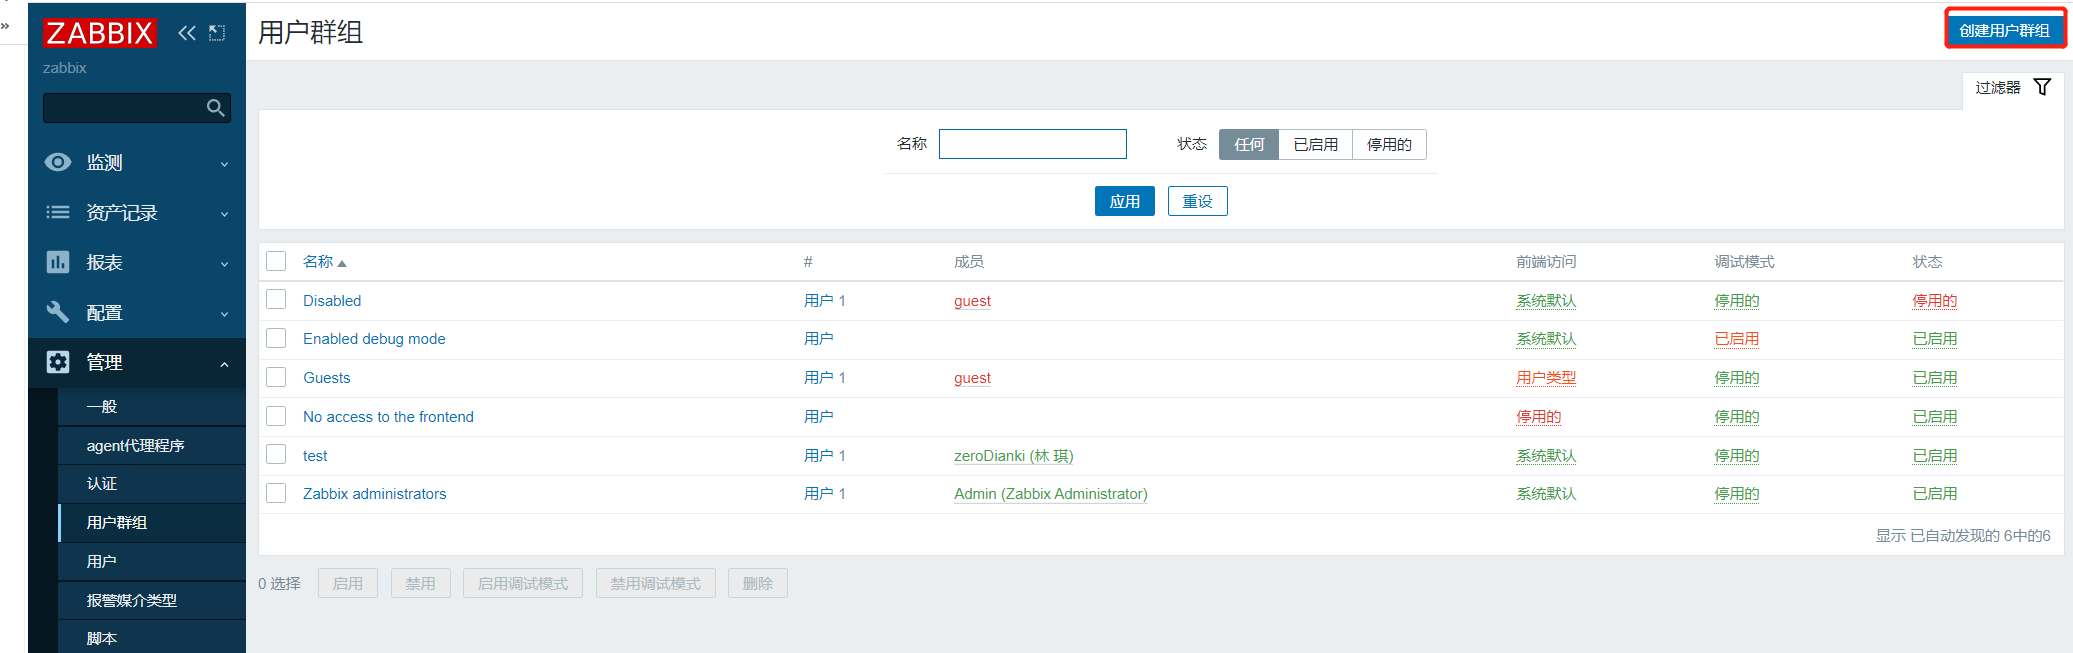
Task: Collapse the 管理 menu chevron
Action: point(224,364)
